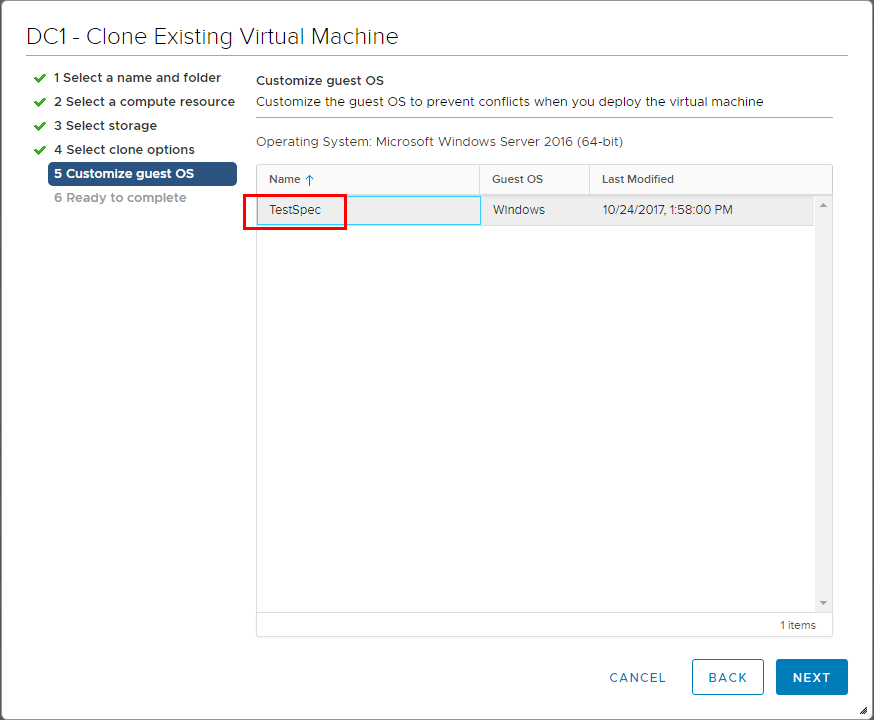Click the BACK button
Viewport: 874px width, 720px height.
tap(727, 677)
